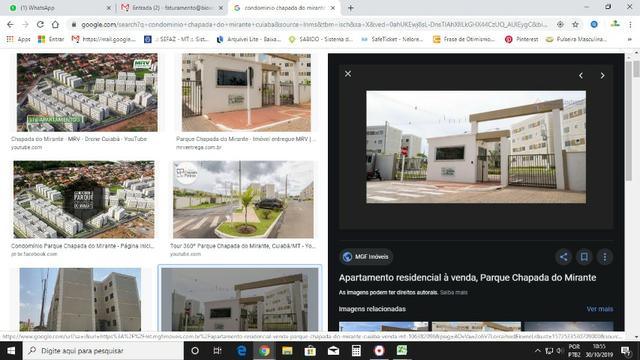Open the Pulseira Masculina bookmark

point(576,39)
